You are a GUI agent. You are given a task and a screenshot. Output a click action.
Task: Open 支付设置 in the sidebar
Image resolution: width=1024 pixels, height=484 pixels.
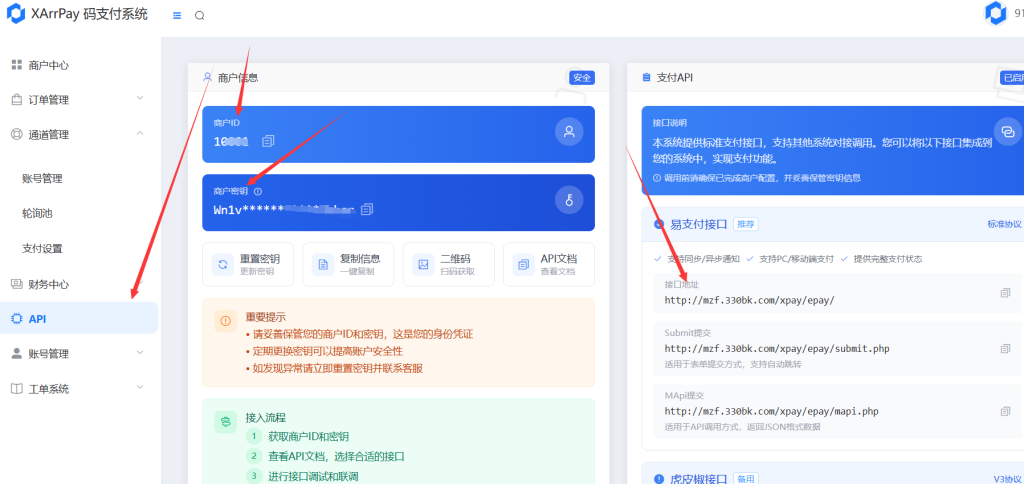42,248
